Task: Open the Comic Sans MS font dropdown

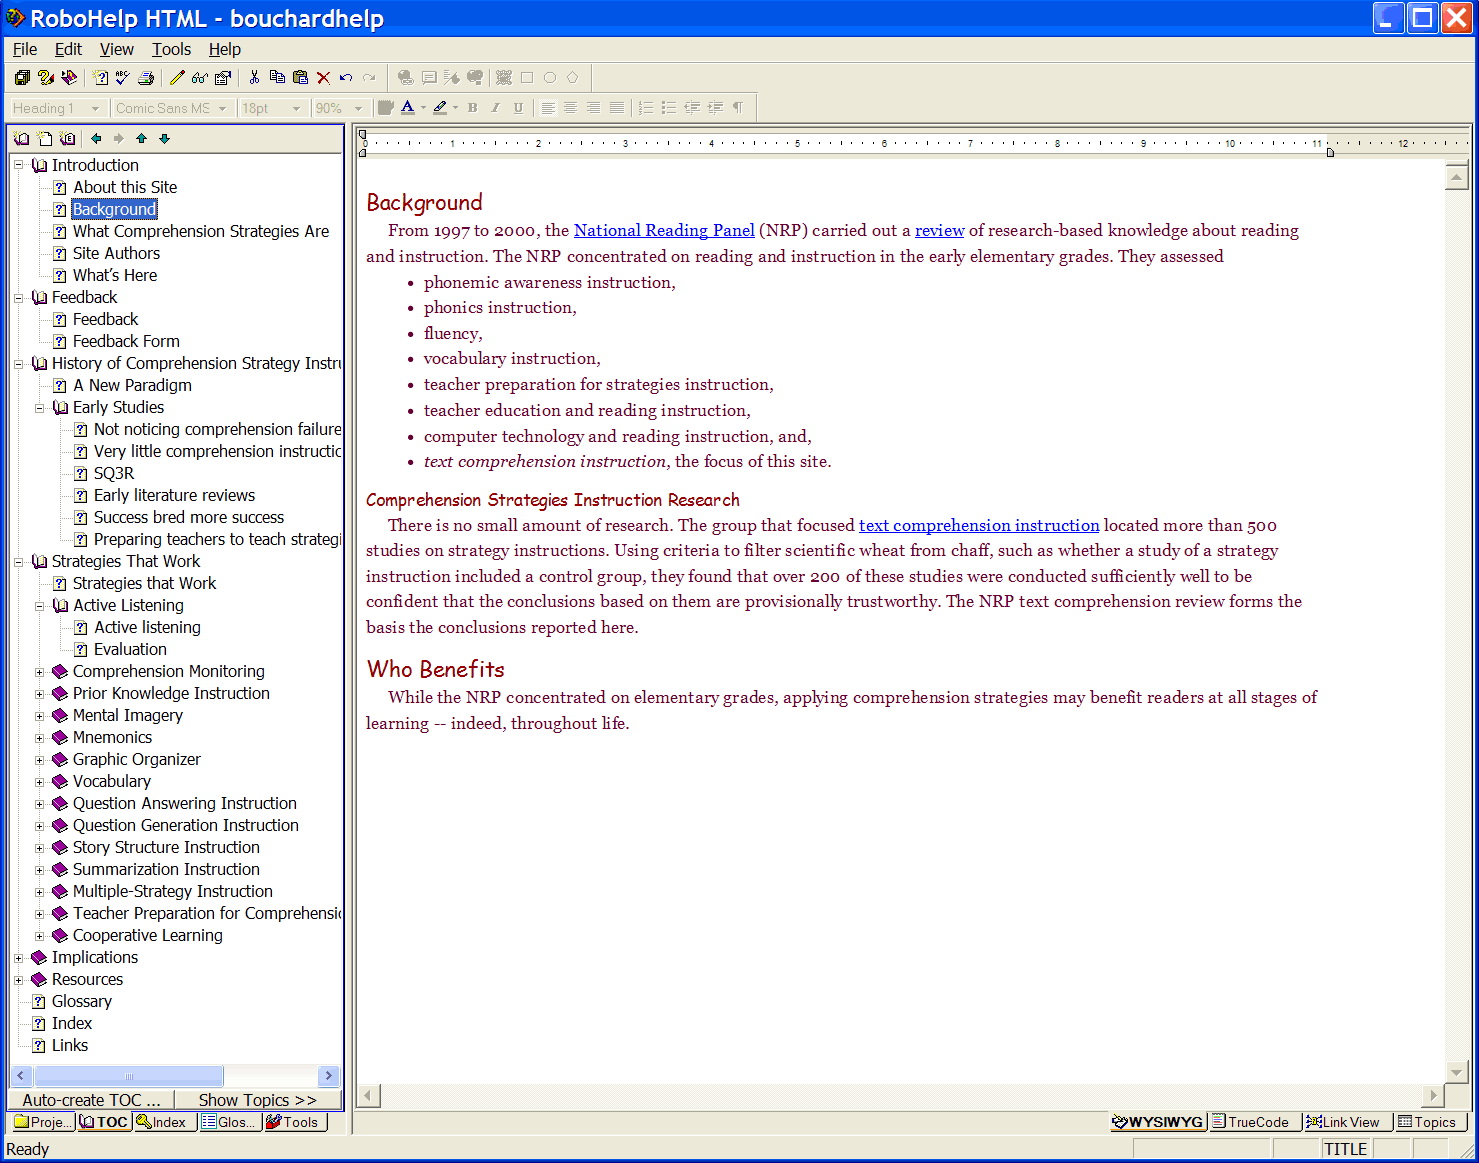Action: click(223, 108)
